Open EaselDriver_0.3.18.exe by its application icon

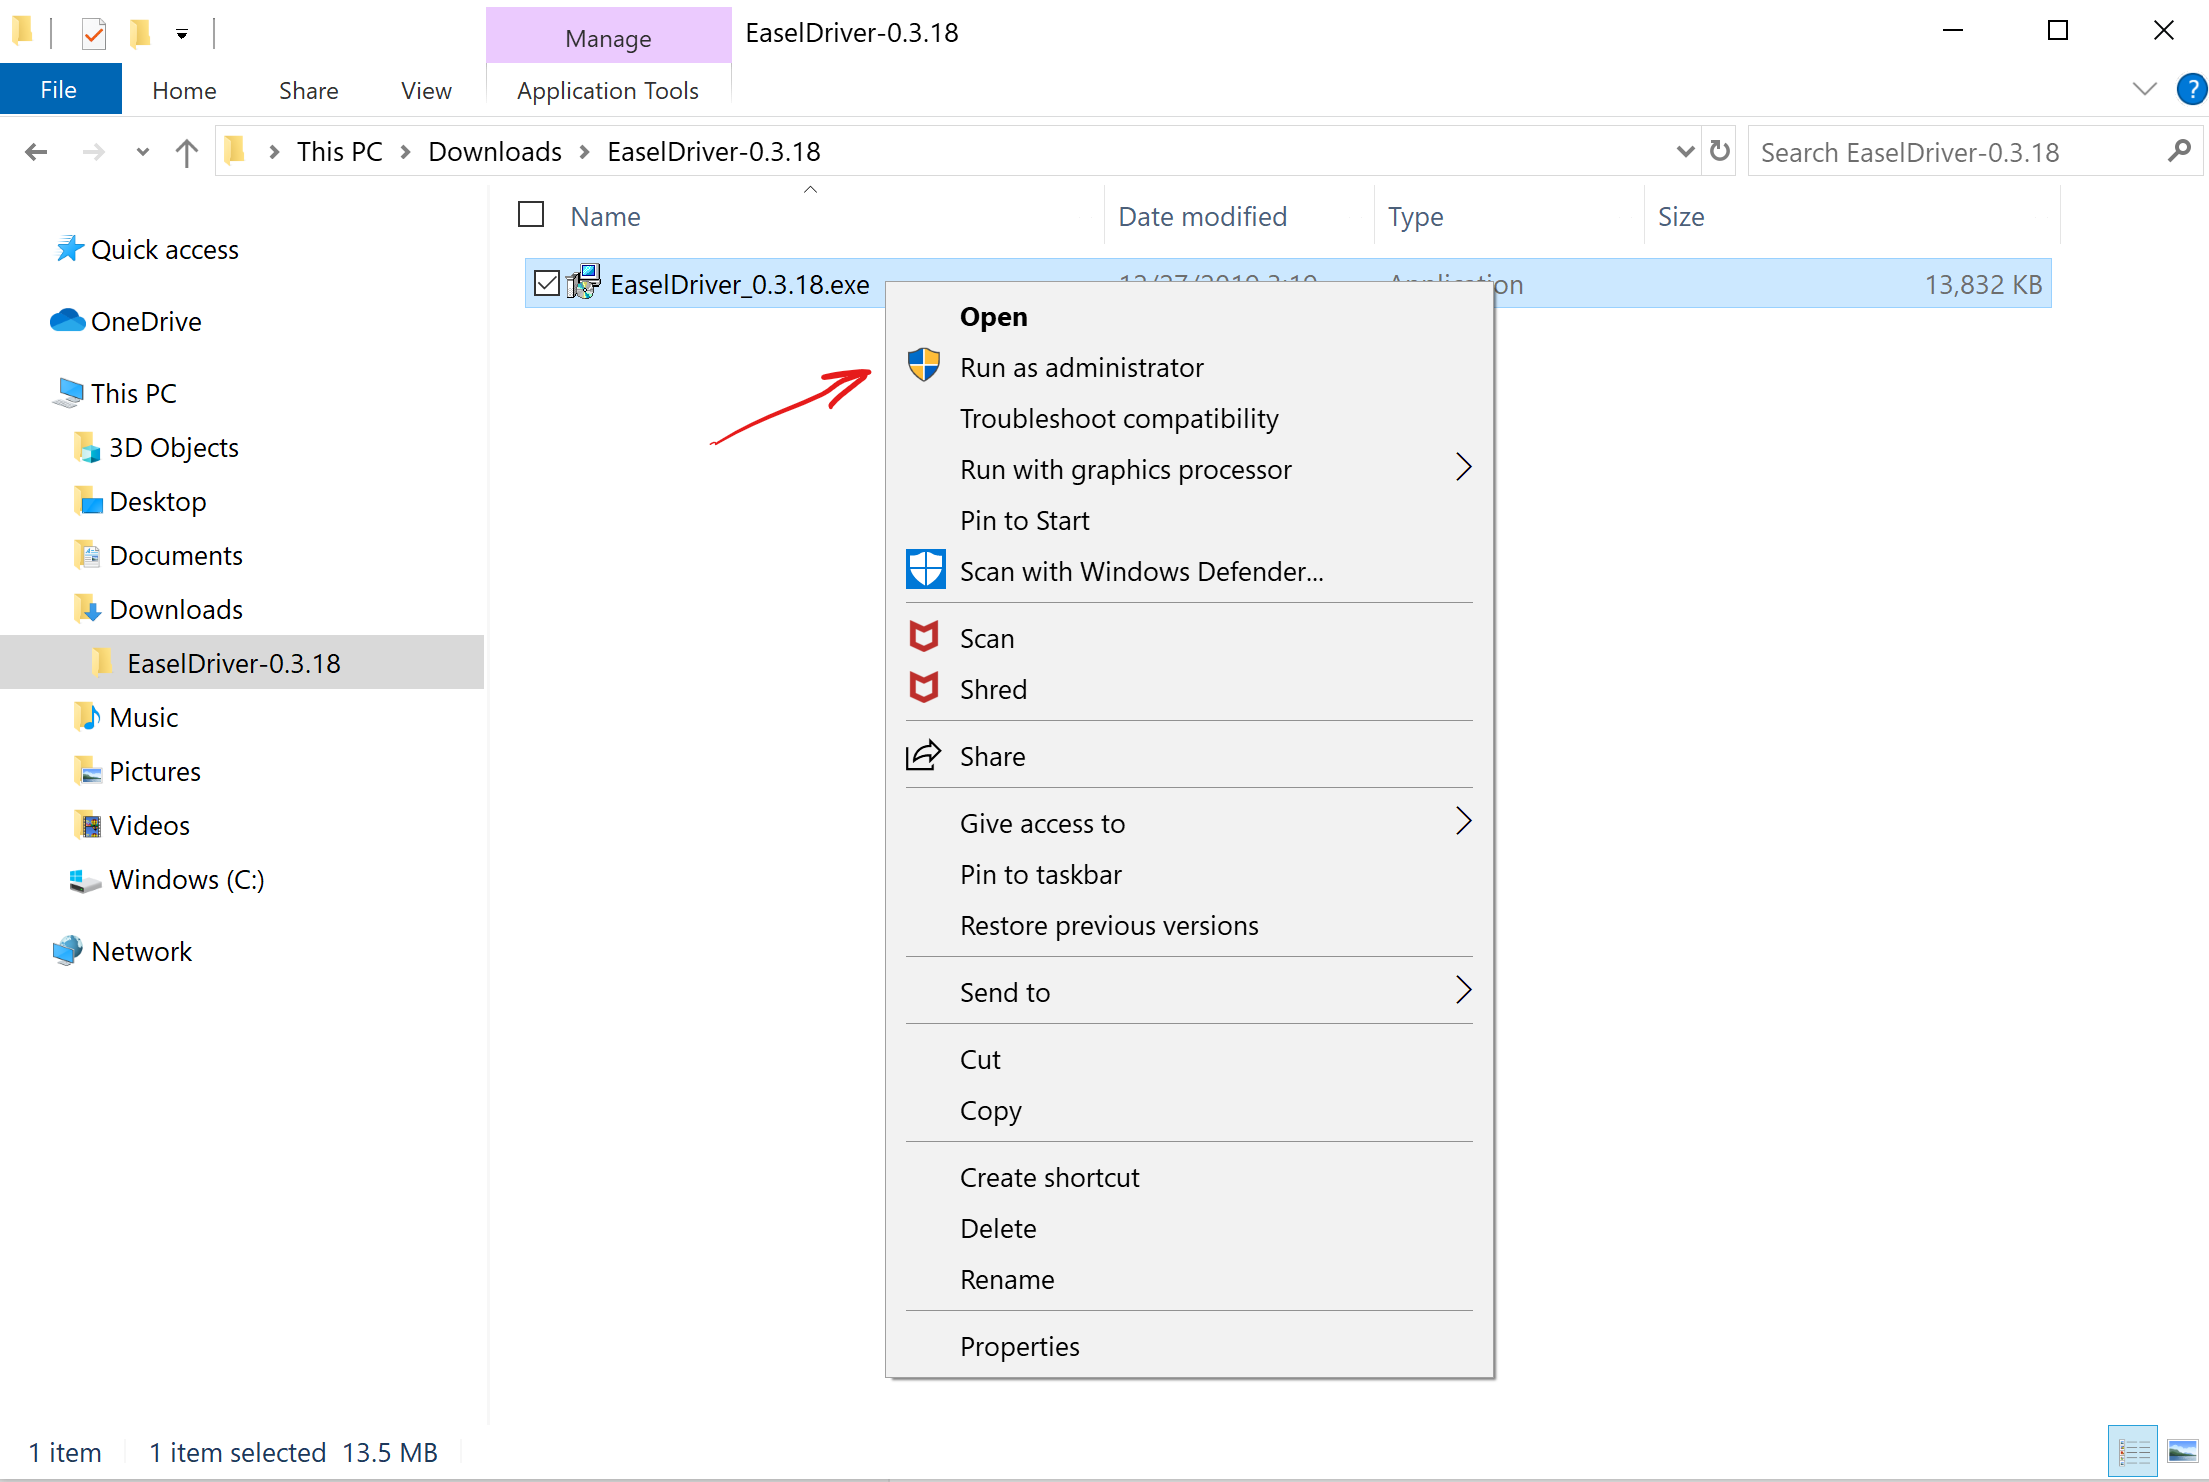(585, 283)
